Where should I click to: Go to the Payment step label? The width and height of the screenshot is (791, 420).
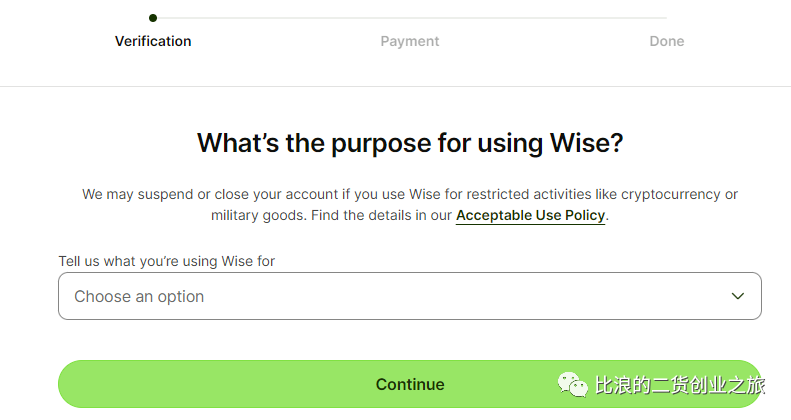[410, 41]
